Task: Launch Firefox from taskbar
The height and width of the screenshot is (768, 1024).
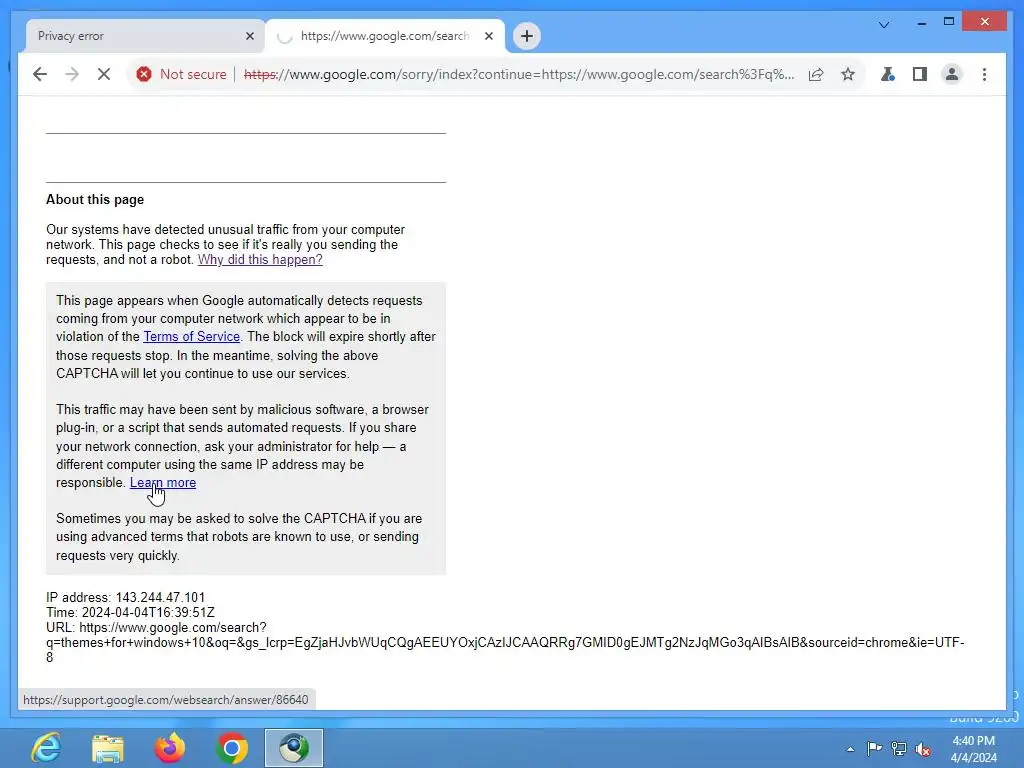Action: (170, 748)
